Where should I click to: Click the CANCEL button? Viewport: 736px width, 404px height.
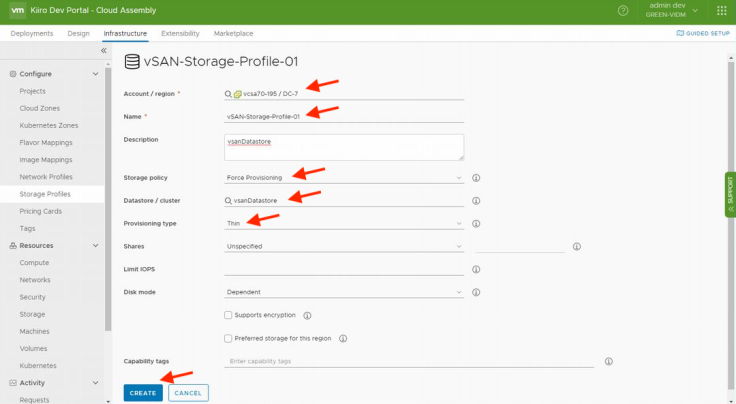(x=188, y=393)
